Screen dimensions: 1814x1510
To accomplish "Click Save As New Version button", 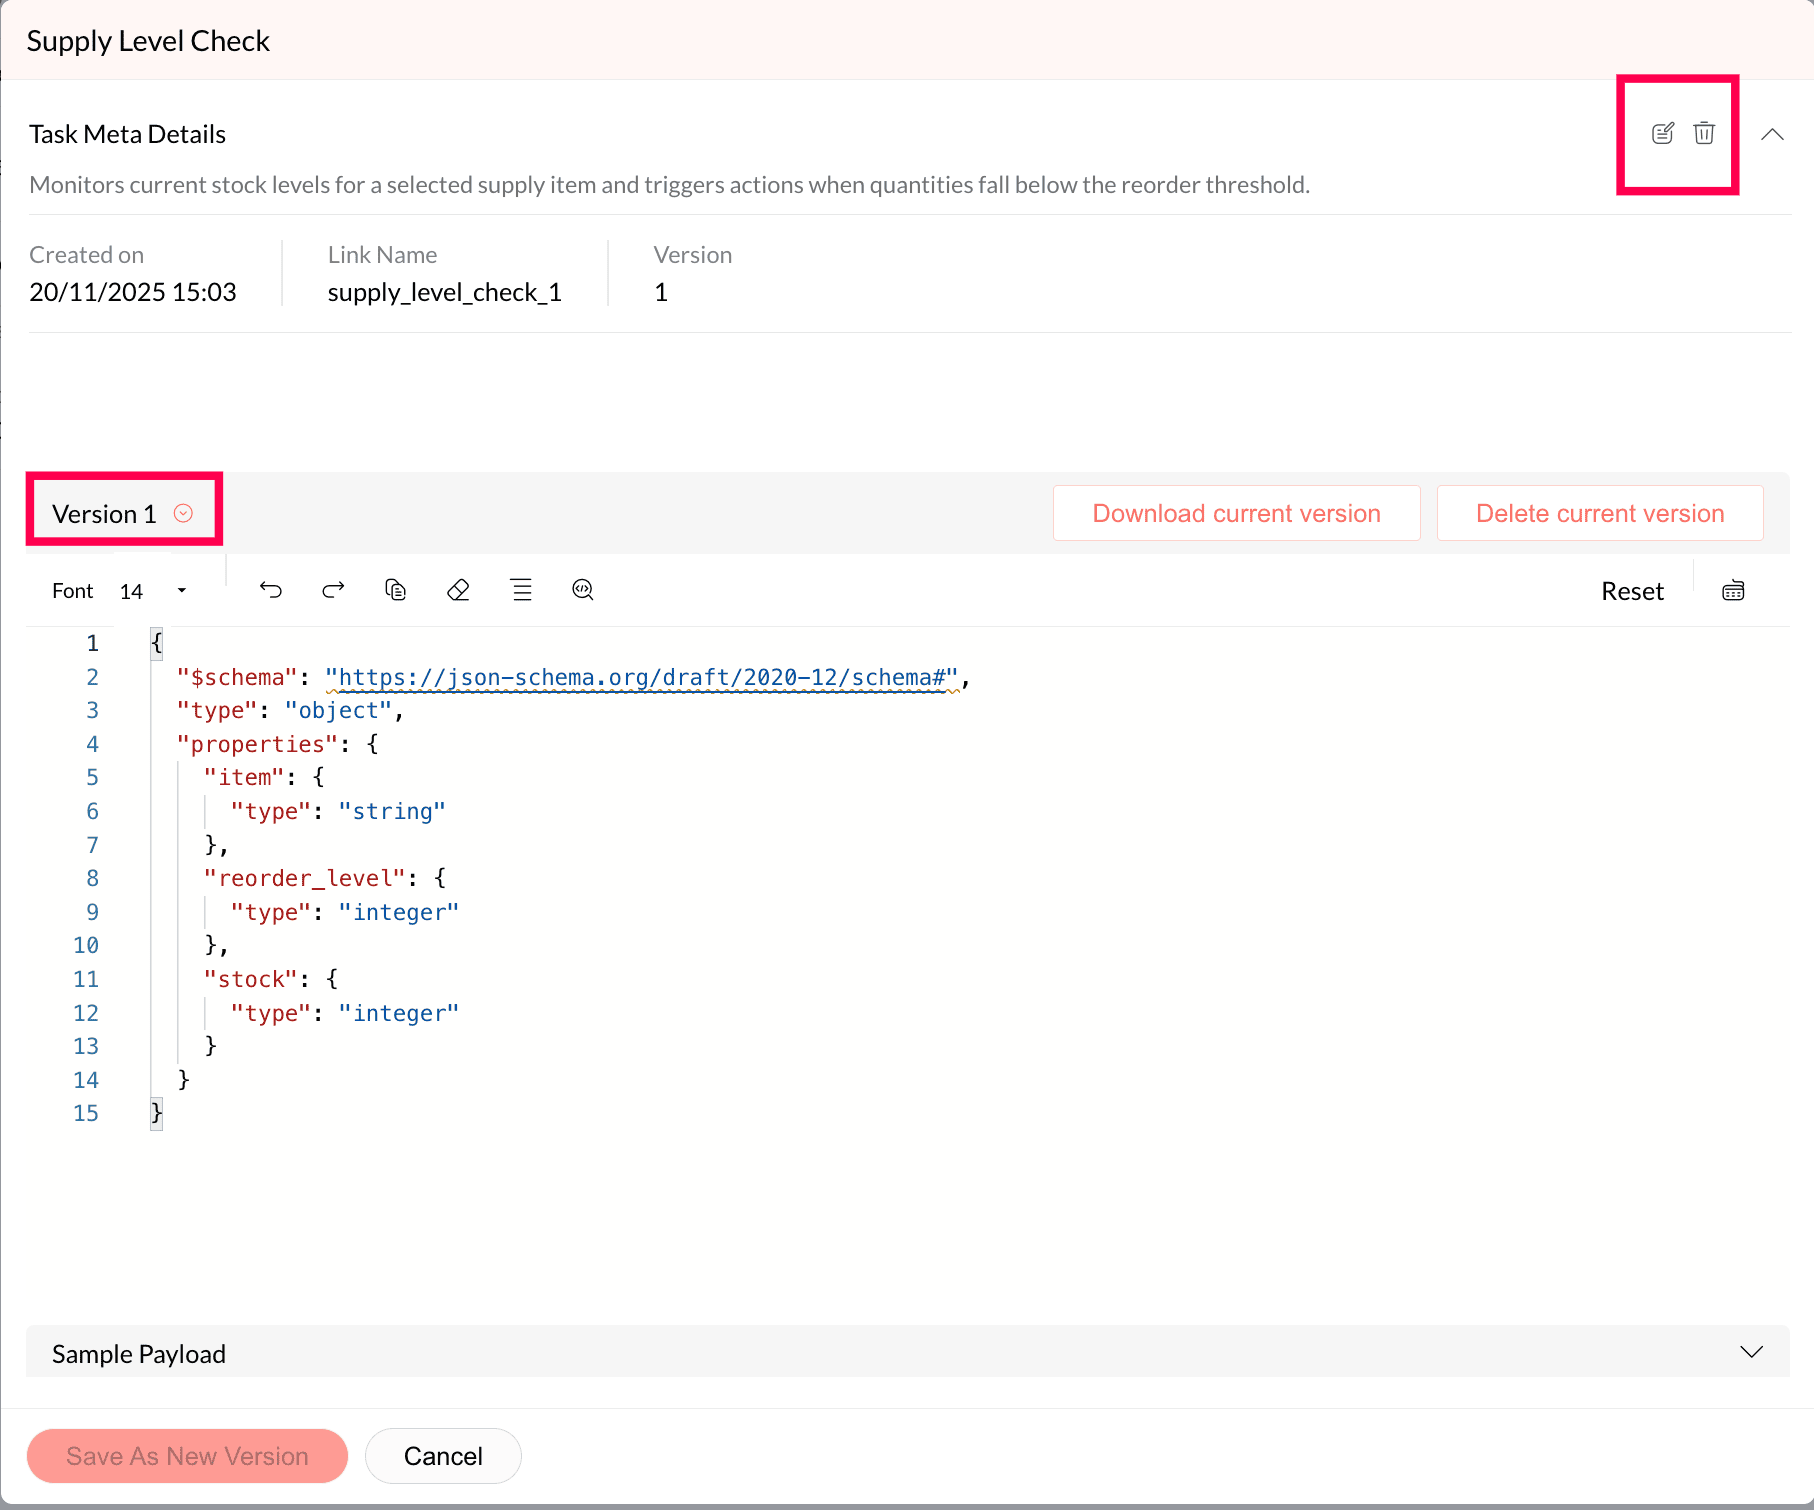I will pos(187,1456).
